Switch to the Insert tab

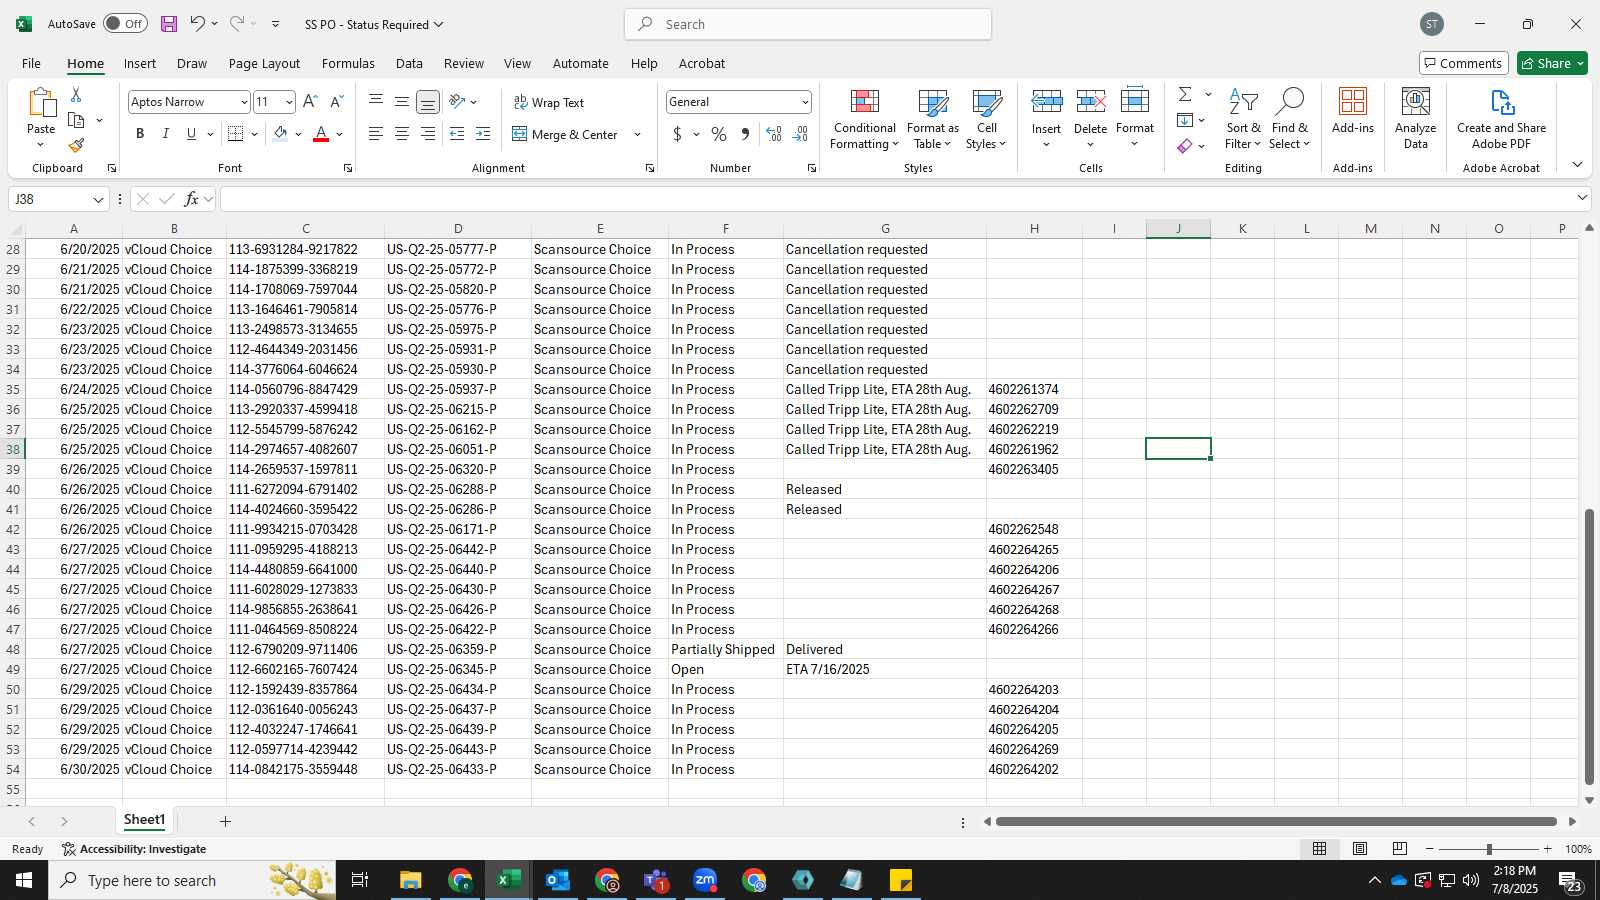click(140, 63)
